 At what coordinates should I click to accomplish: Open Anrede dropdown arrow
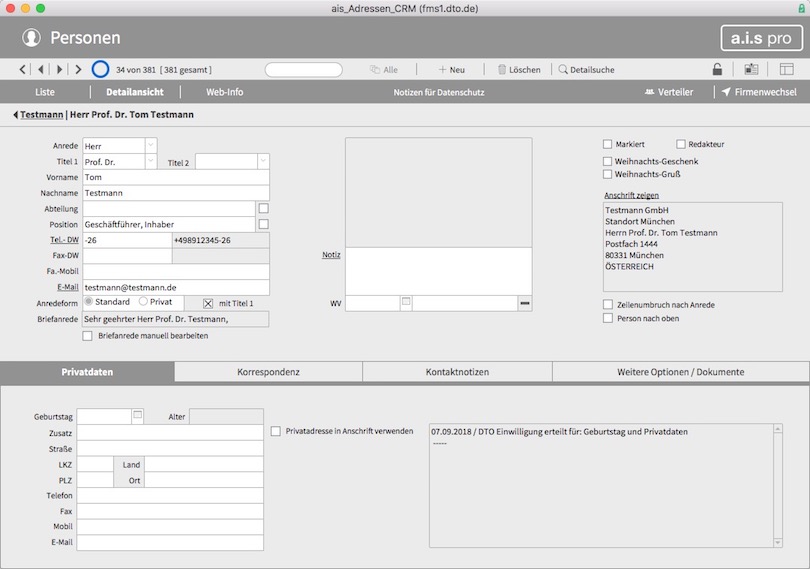(151, 145)
